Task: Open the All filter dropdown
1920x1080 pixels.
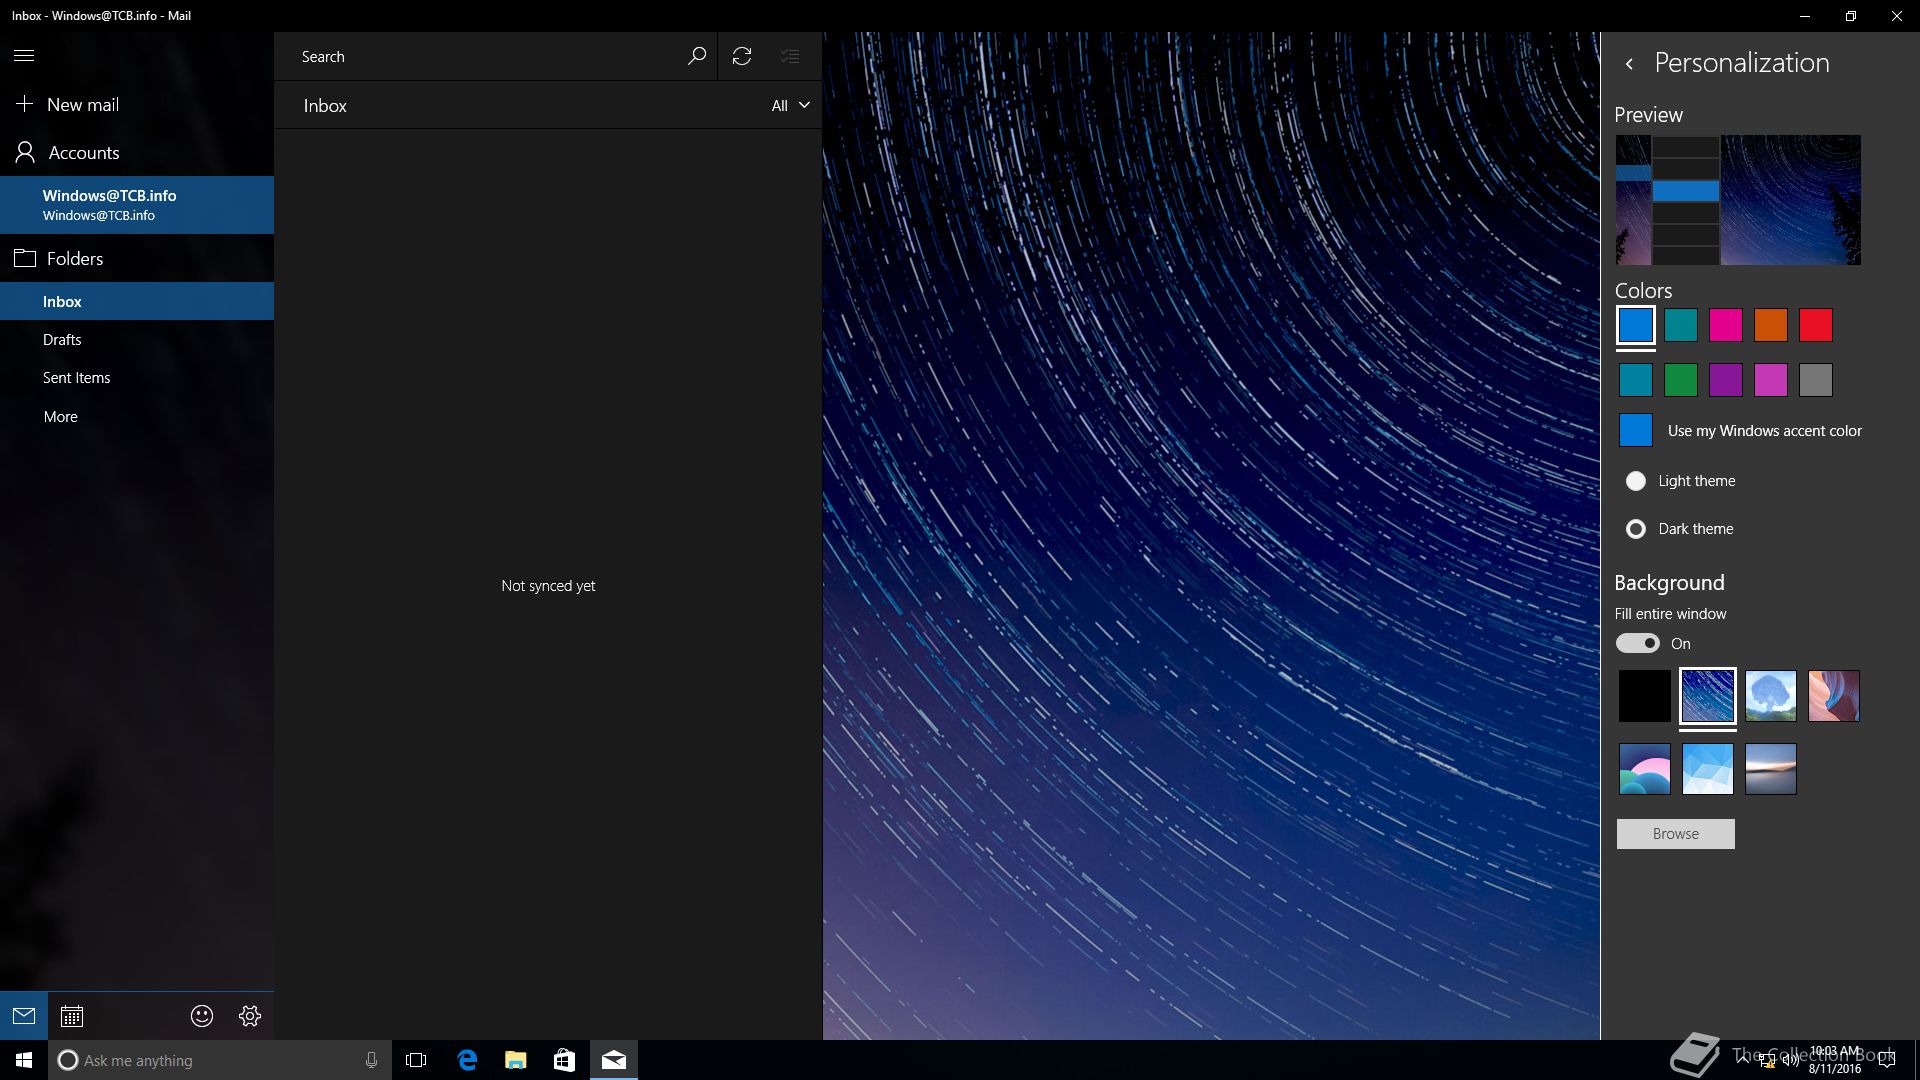Action: [790, 105]
